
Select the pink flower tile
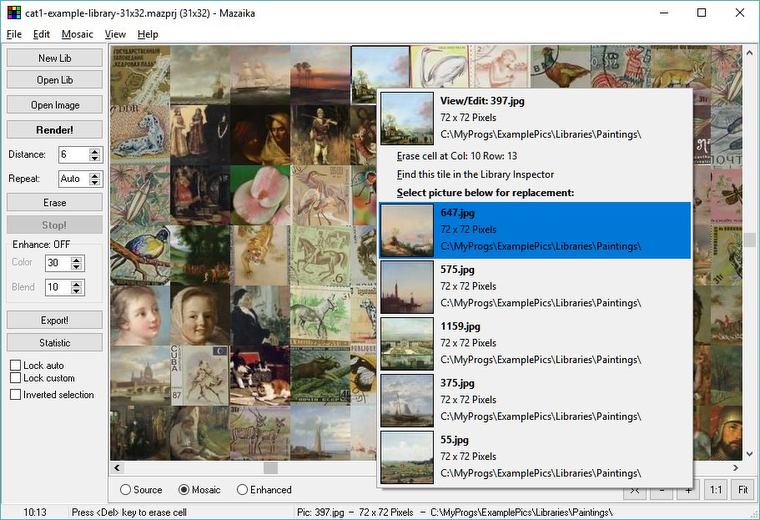coord(260,195)
